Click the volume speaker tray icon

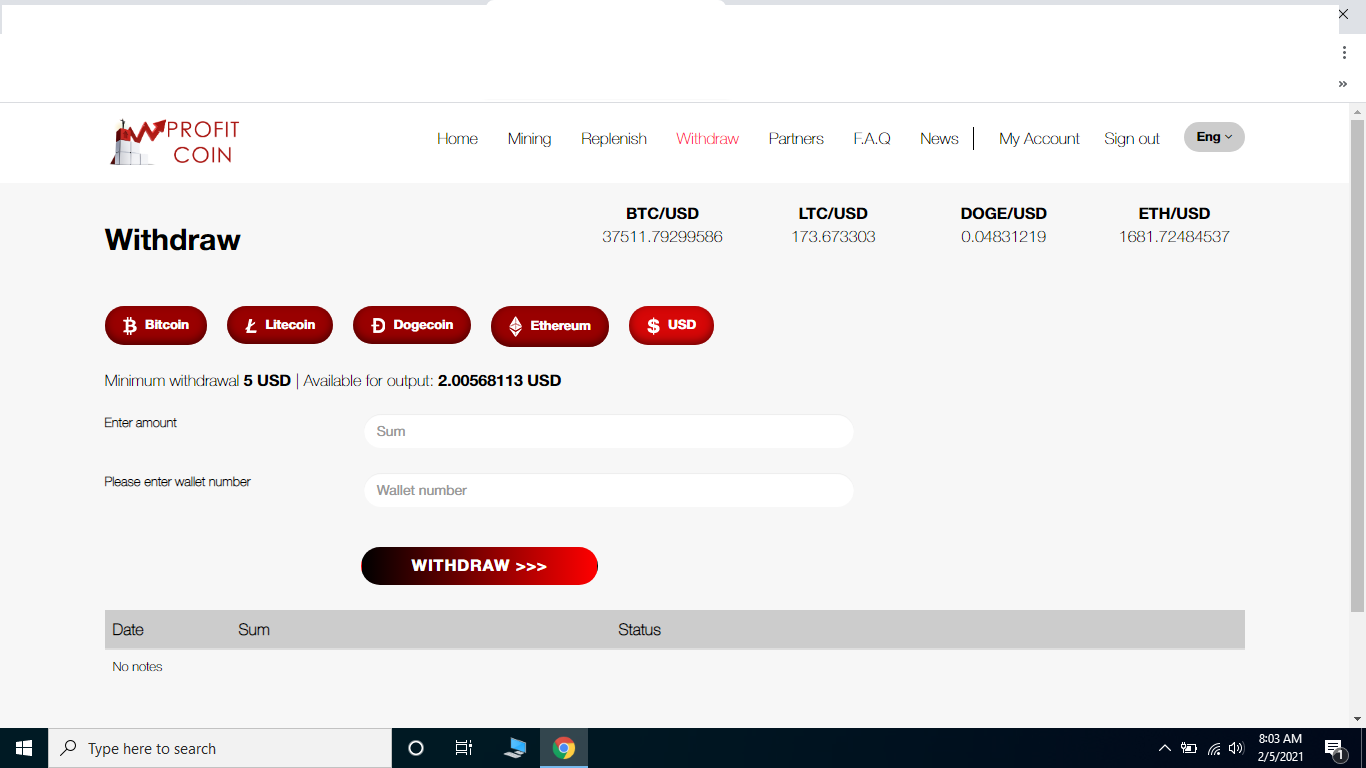[x=1237, y=748]
